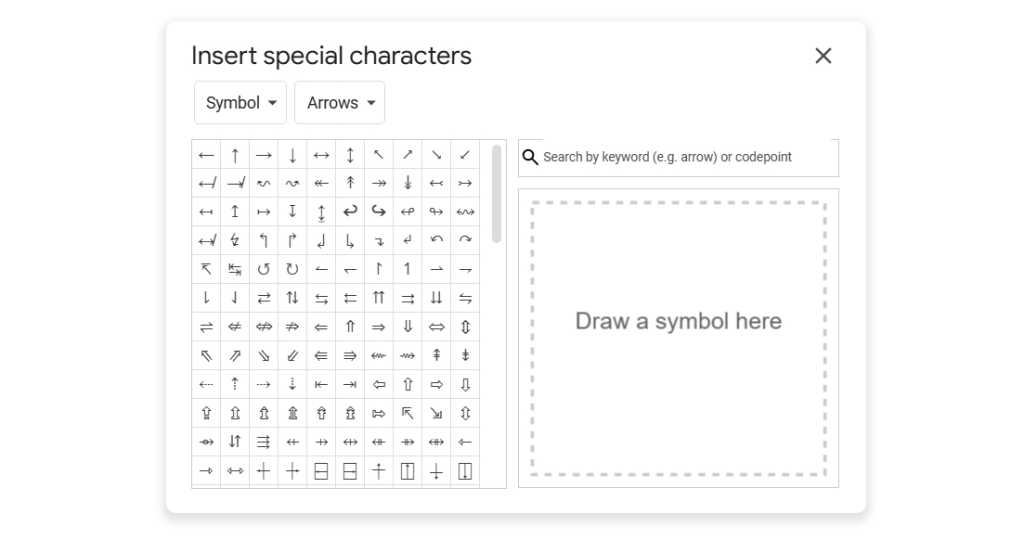
Task: Expand the Arrows subcategory dropdown
Action: click(340, 103)
